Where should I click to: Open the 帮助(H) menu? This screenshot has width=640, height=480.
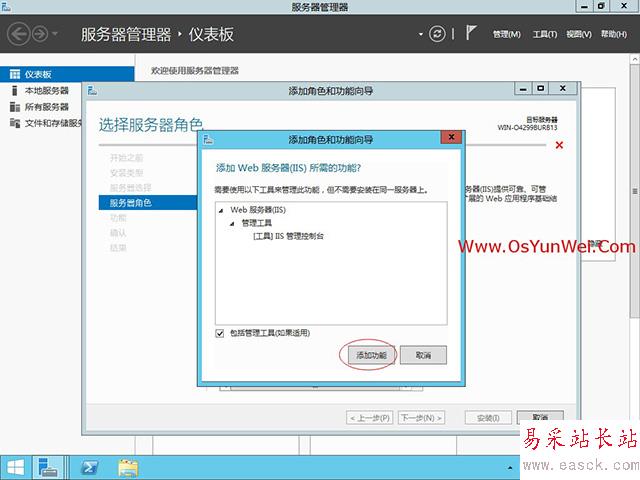pos(613,34)
